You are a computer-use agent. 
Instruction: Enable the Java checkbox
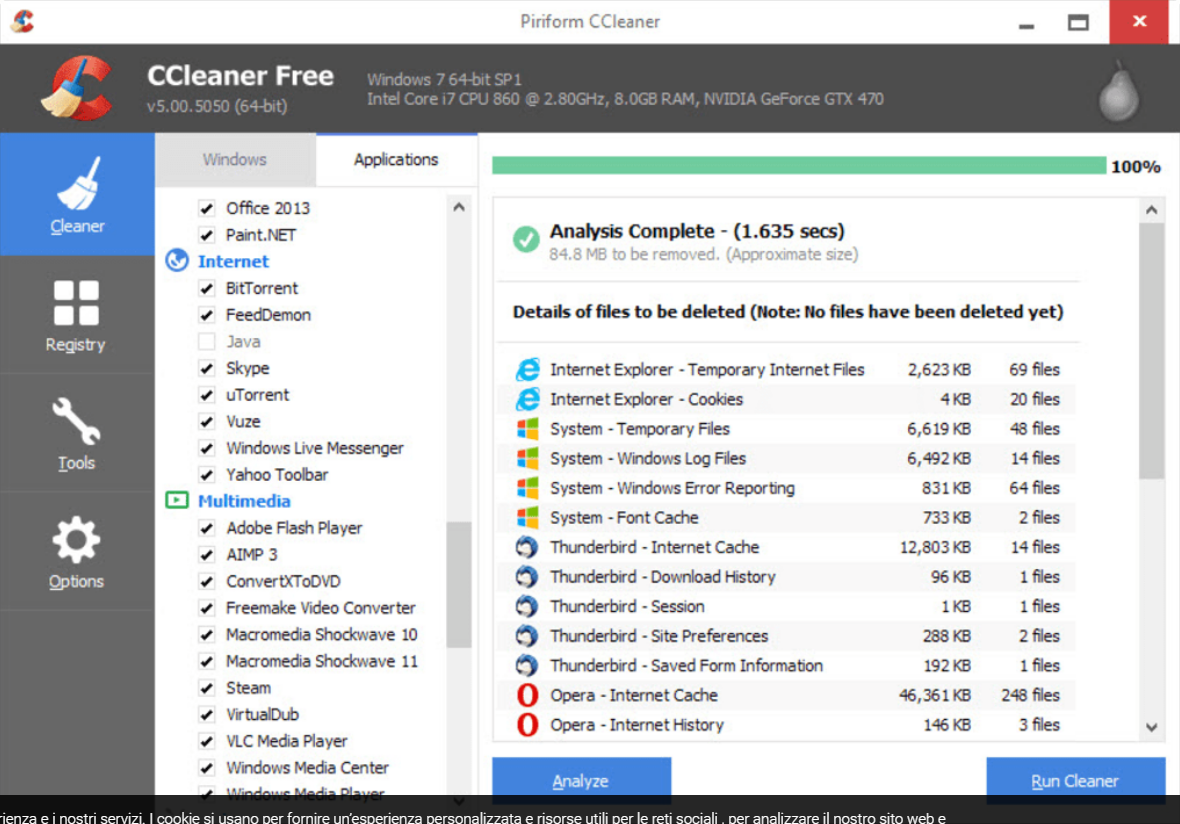[x=207, y=342]
